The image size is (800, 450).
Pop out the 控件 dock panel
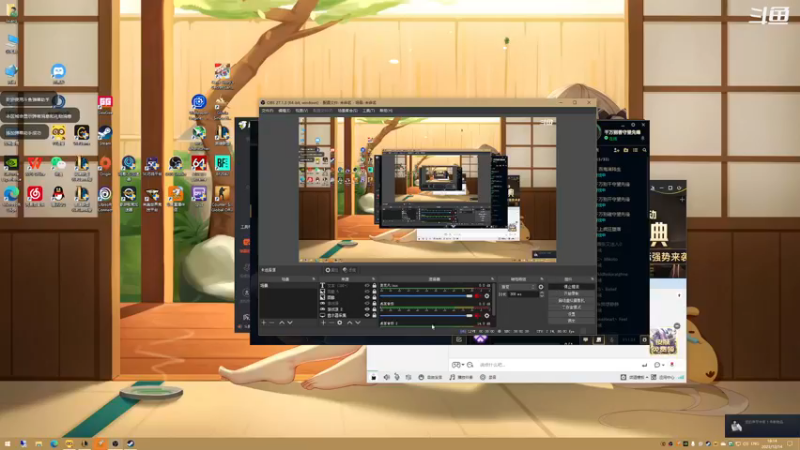pyautogui.click(x=592, y=279)
